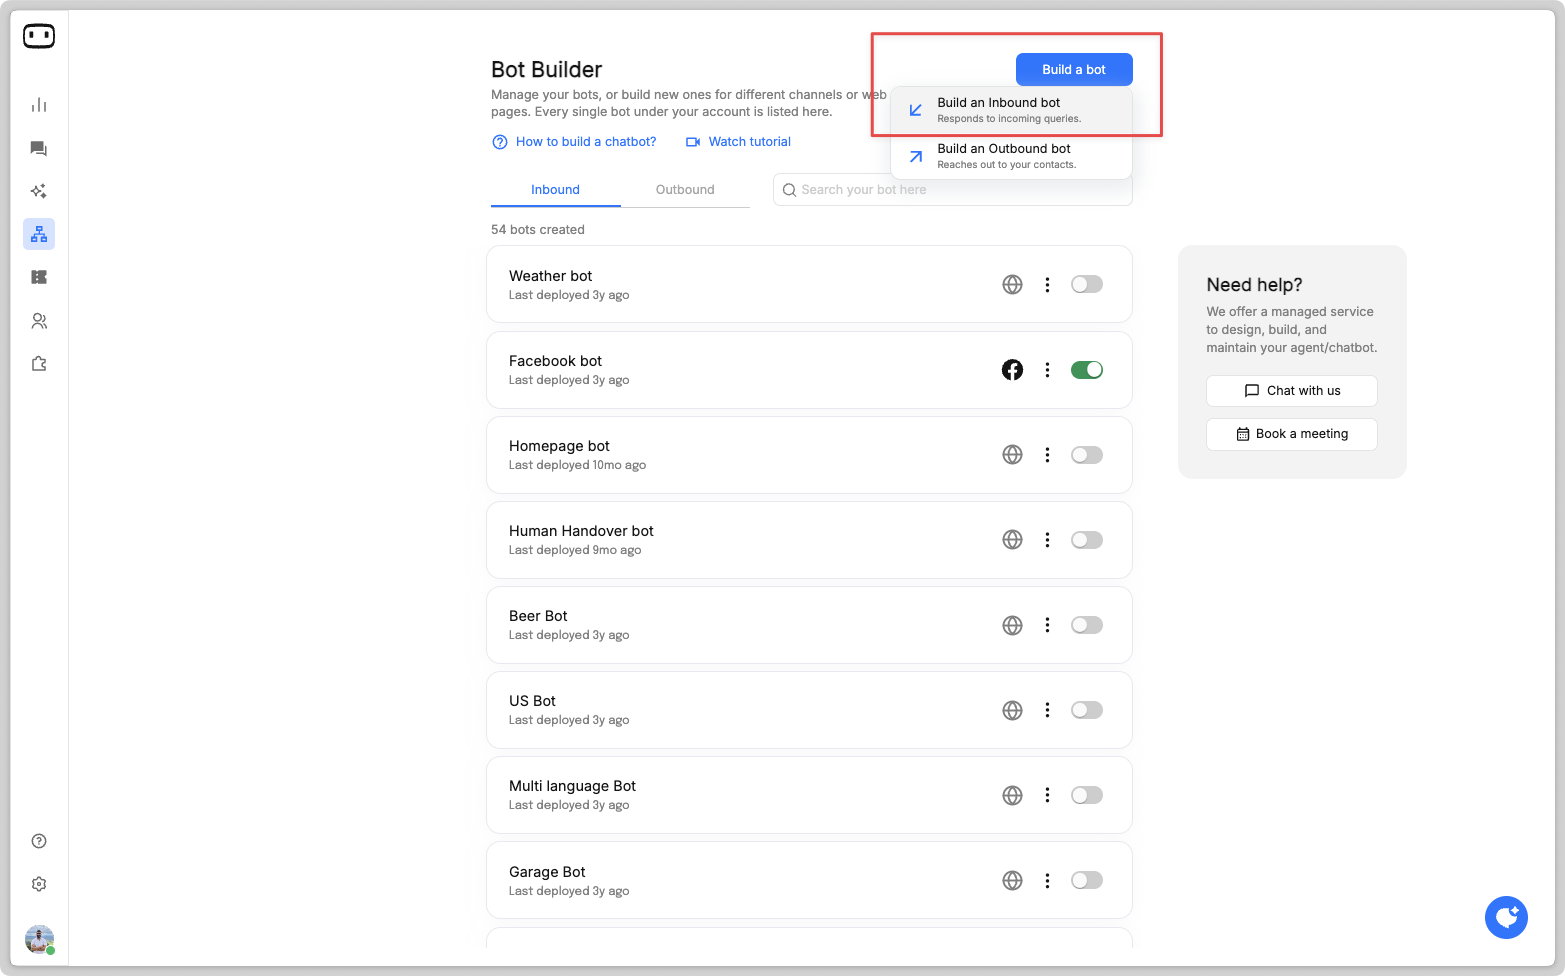Open the three-dot menu for Beer Bot
Screen dimensions: 1565x976
click(1047, 625)
